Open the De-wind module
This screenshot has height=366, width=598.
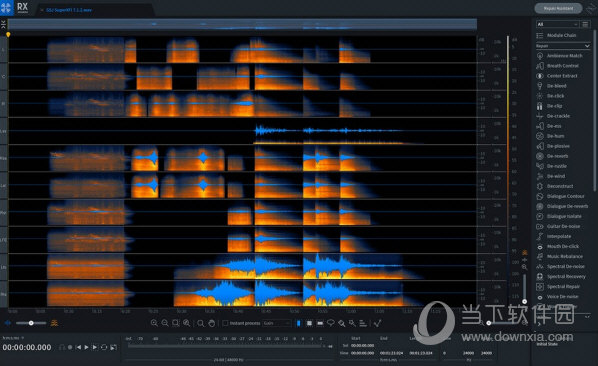551,176
